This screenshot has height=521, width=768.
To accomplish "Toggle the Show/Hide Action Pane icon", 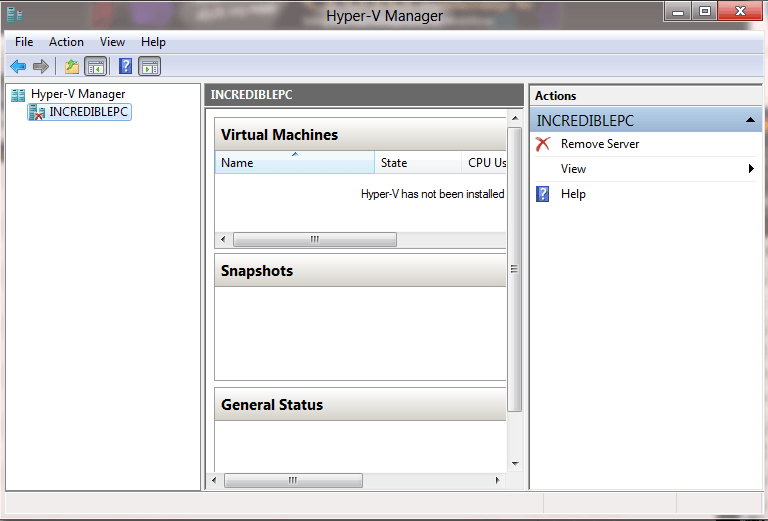I will pos(149,67).
